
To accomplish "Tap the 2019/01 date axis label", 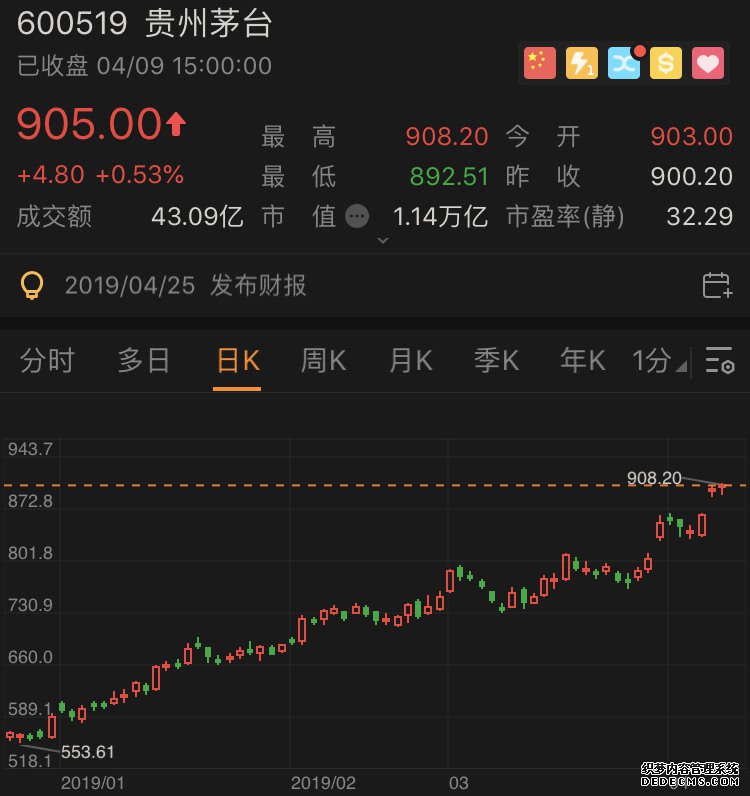I will tap(92, 783).
